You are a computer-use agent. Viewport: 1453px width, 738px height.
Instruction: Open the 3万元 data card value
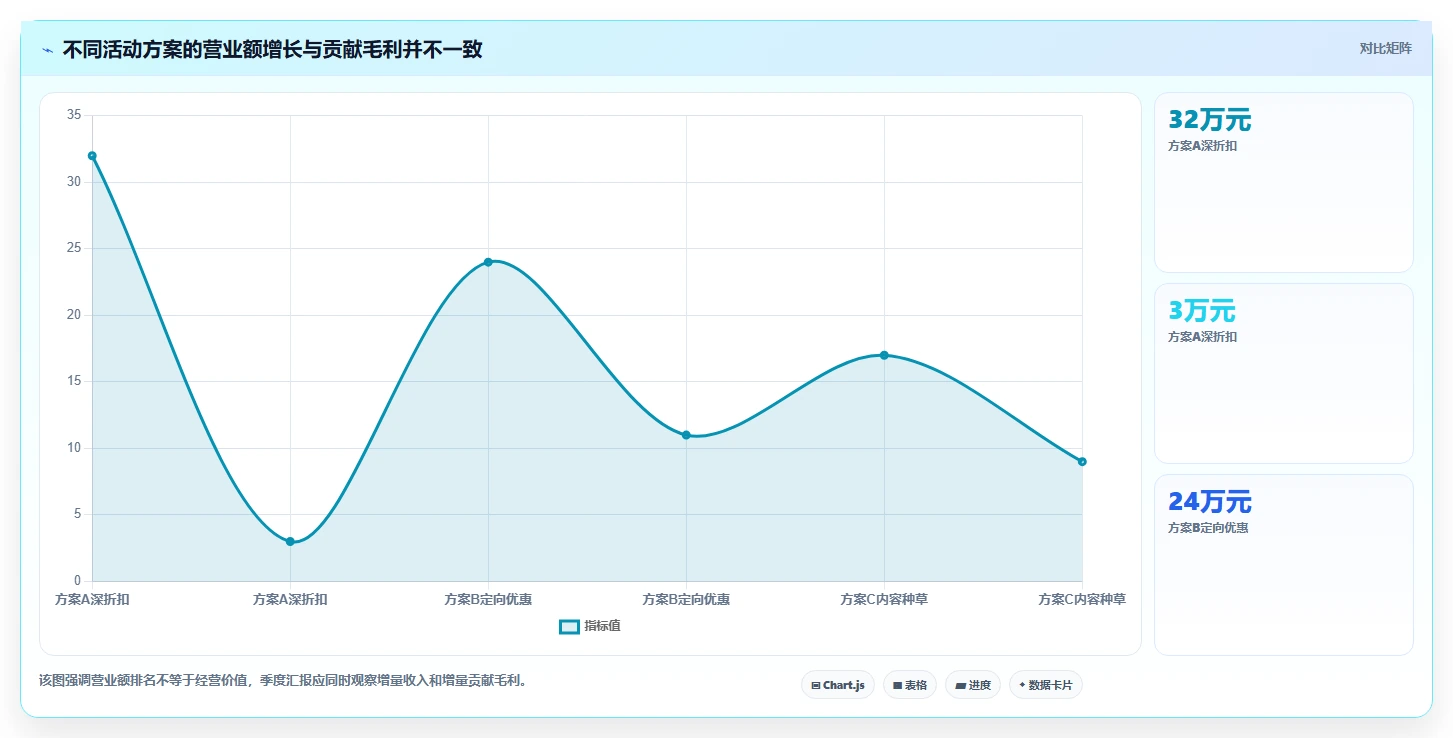(x=1202, y=311)
